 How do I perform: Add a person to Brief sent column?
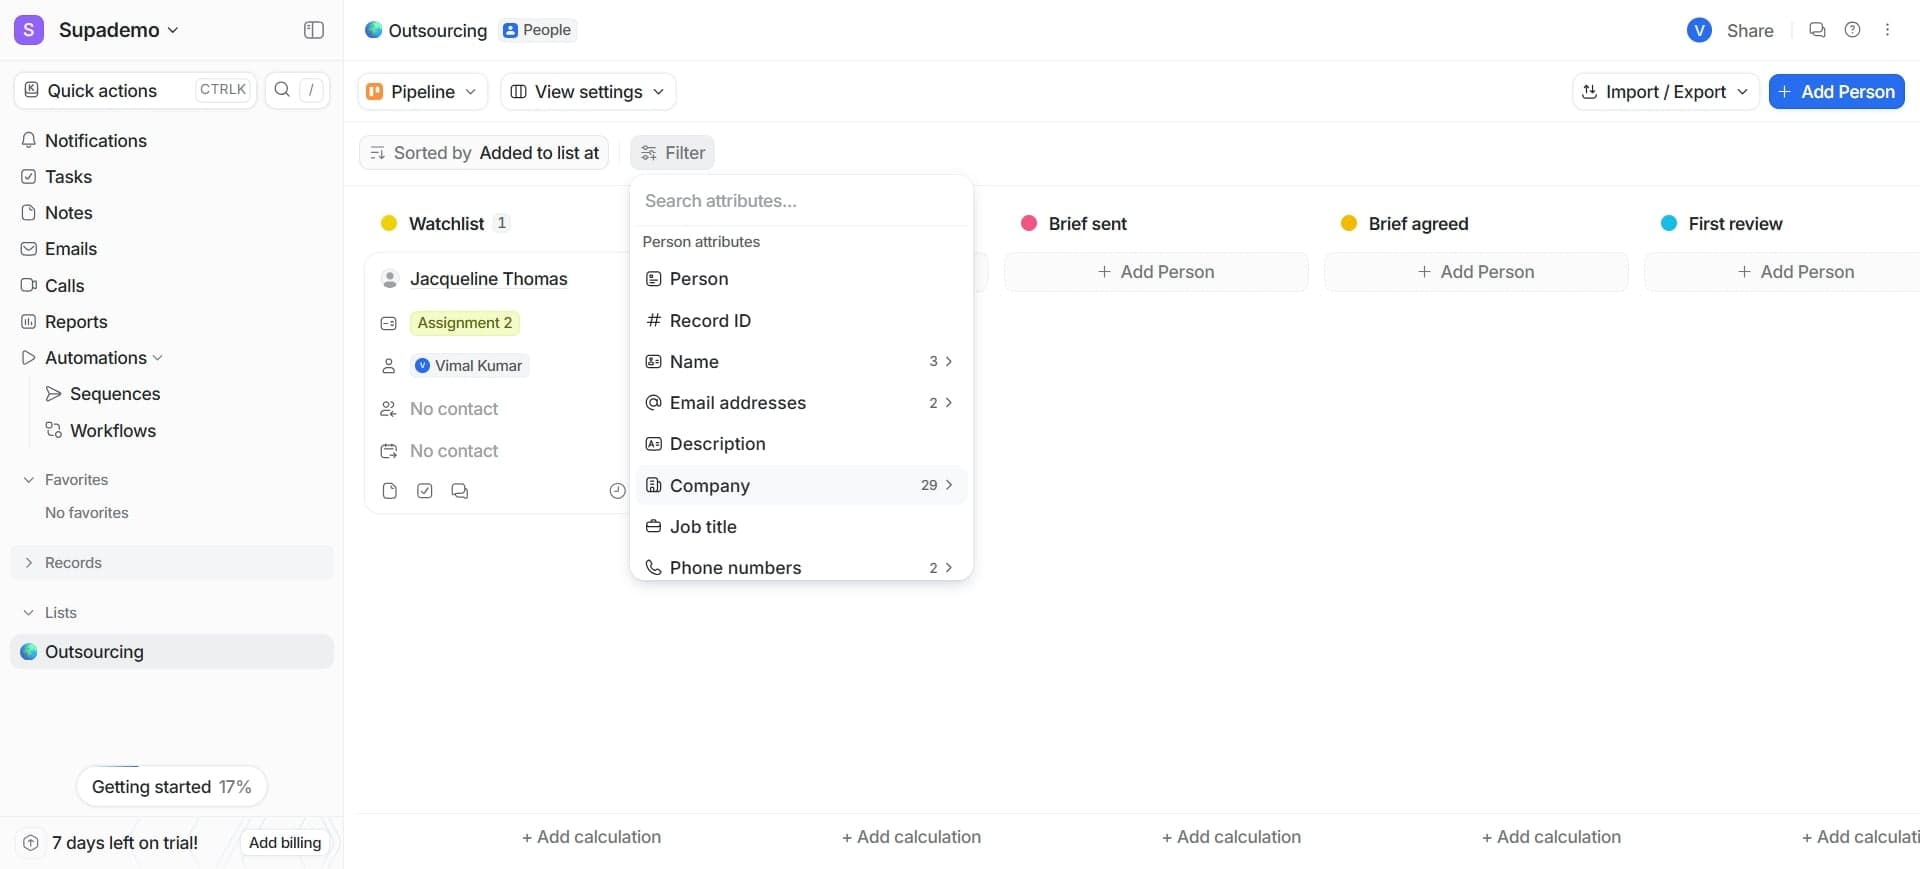1156,272
